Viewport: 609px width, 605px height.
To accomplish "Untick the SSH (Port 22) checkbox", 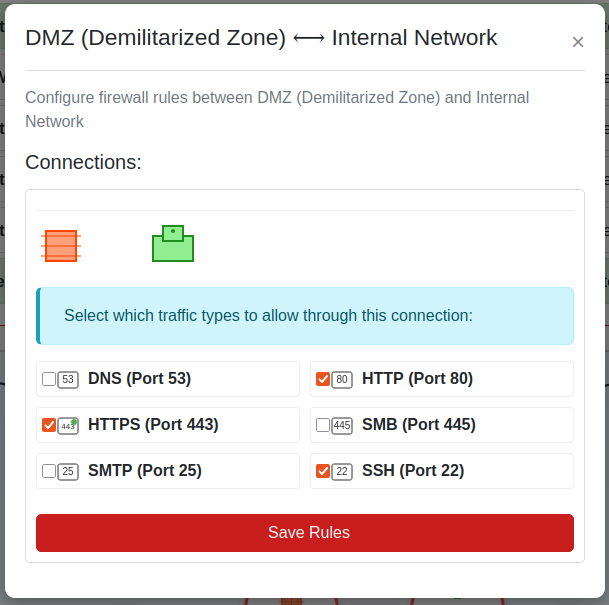I will (x=323, y=471).
